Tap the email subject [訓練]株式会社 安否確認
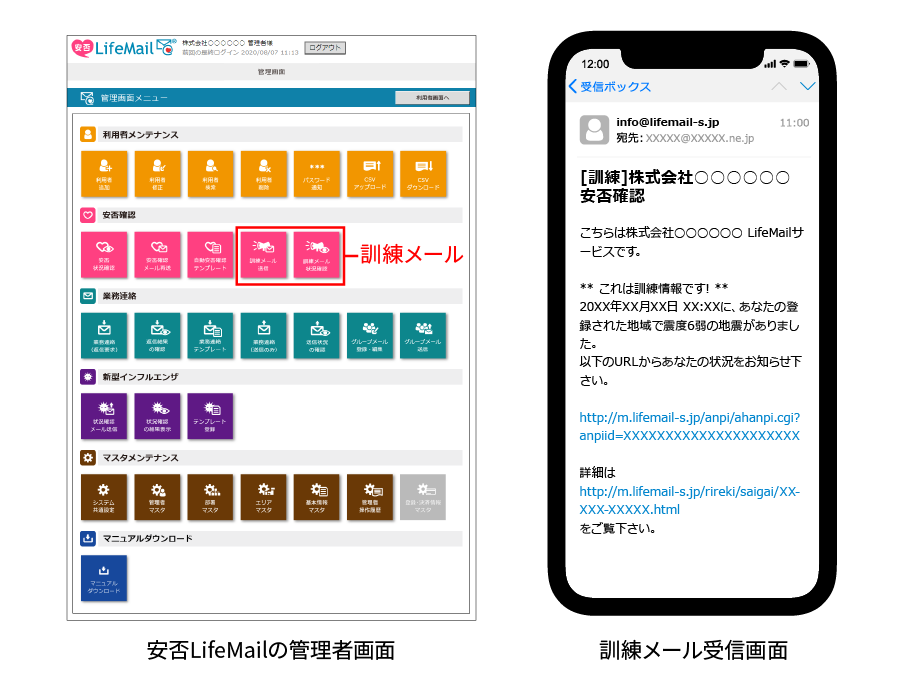The width and height of the screenshot is (900, 681). tap(684, 187)
